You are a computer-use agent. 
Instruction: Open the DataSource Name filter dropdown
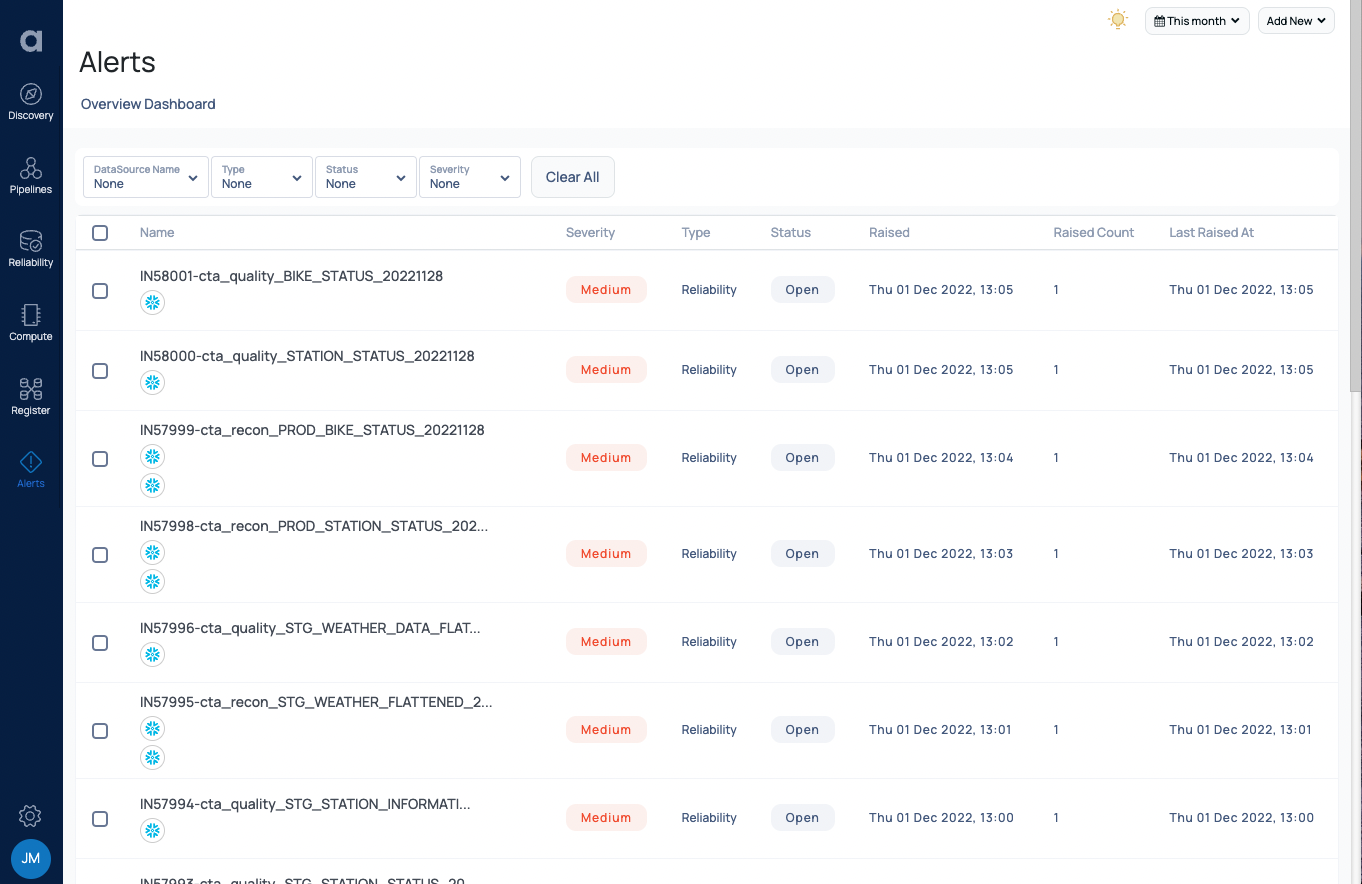145,177
